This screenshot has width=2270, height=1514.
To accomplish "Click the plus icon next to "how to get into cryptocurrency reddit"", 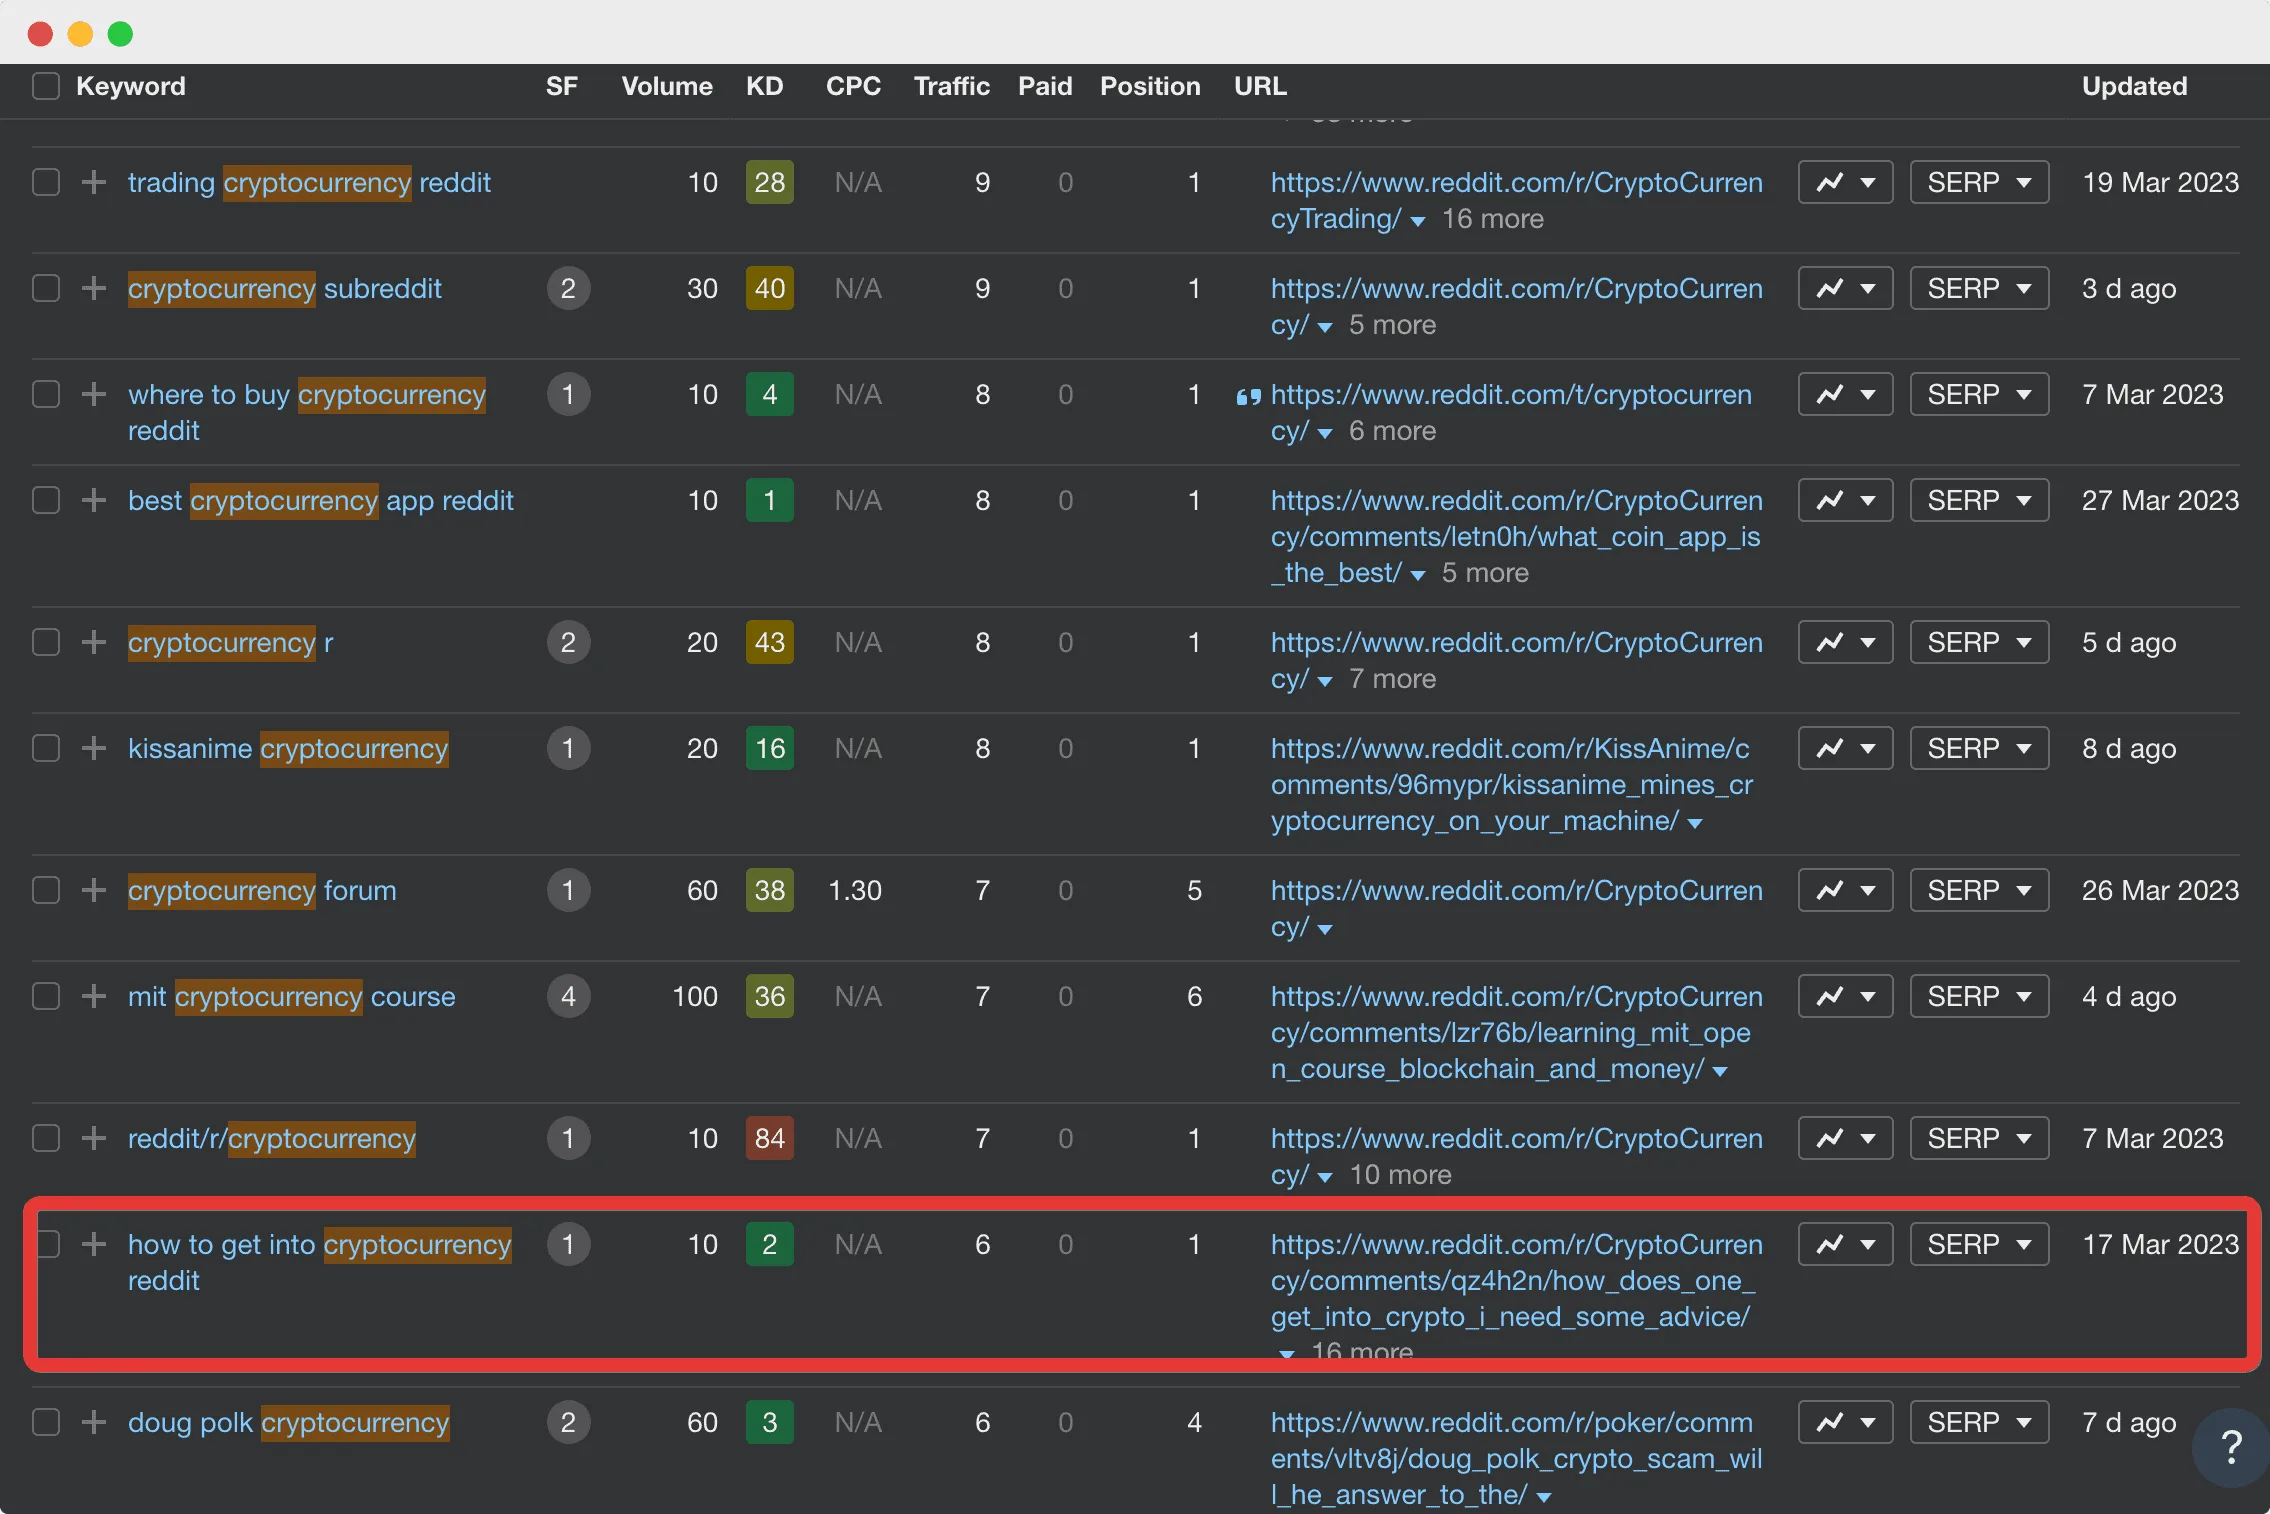I will 92,1244.
